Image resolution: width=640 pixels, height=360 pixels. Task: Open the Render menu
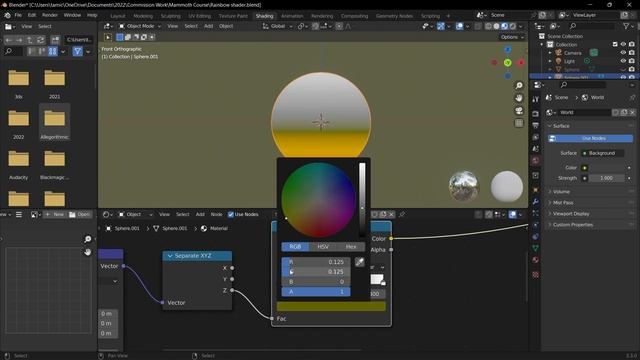[50, 15]
